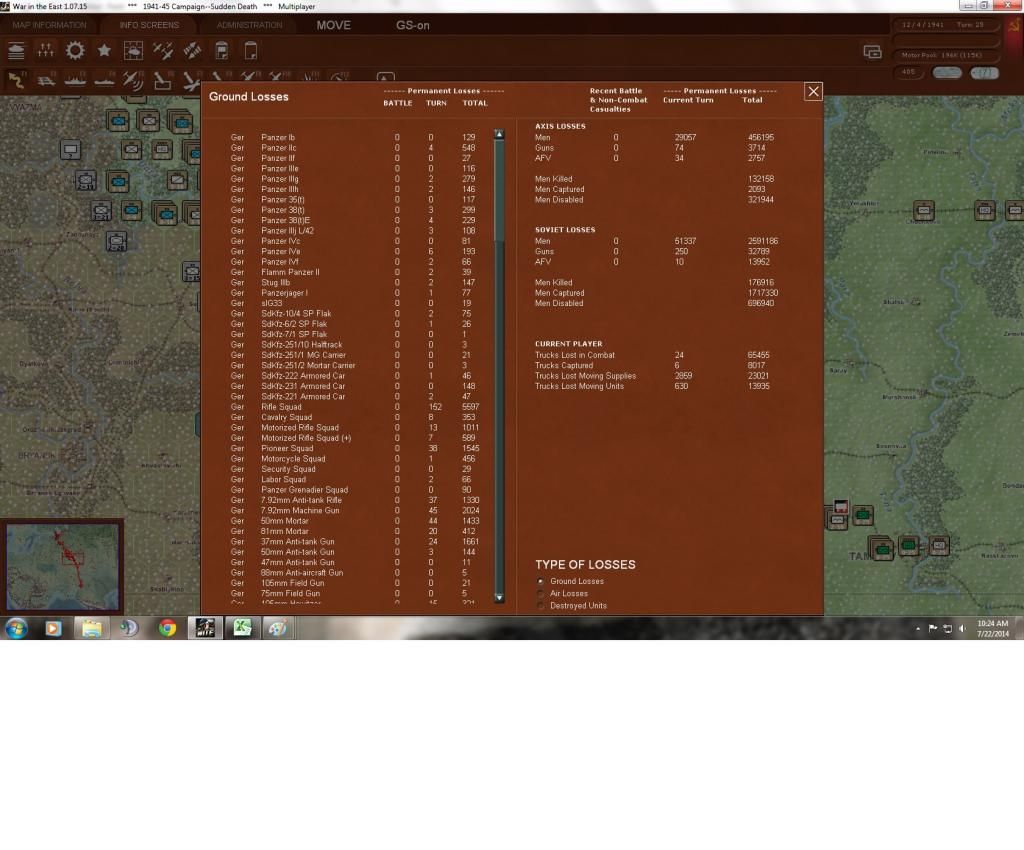The image size is (1024, 850).
Task: Select the F2 rail transport mode icon
Action: pos(46,80)
